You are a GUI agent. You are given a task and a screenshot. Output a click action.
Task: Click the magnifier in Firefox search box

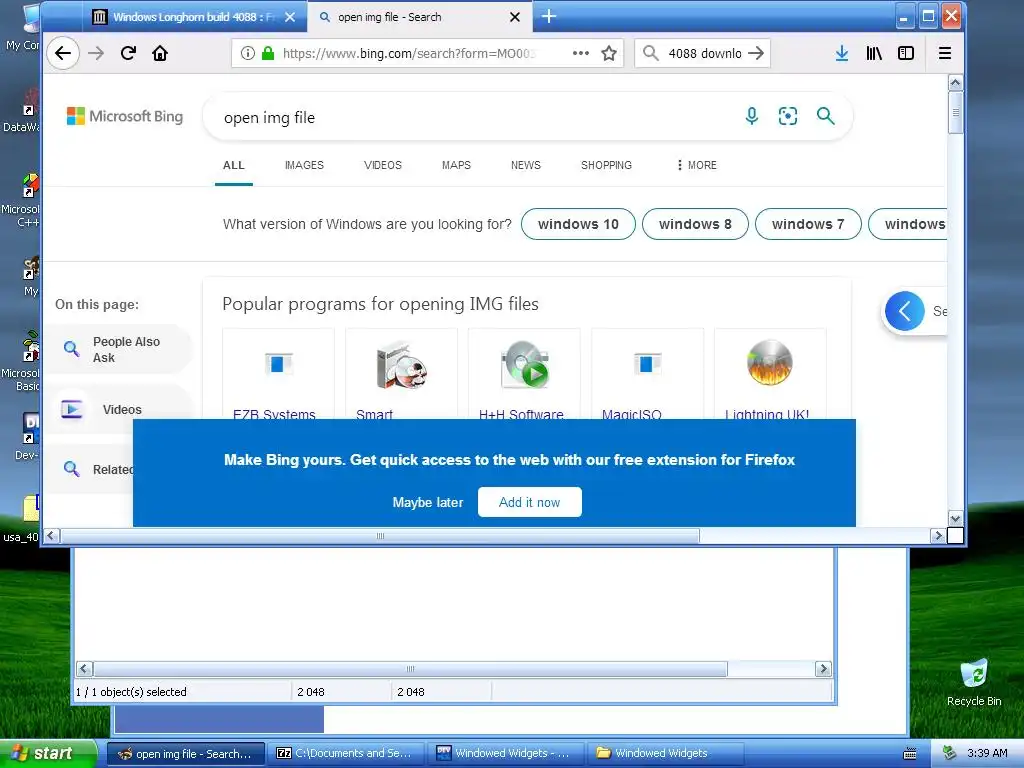click(x=650, y=53)
